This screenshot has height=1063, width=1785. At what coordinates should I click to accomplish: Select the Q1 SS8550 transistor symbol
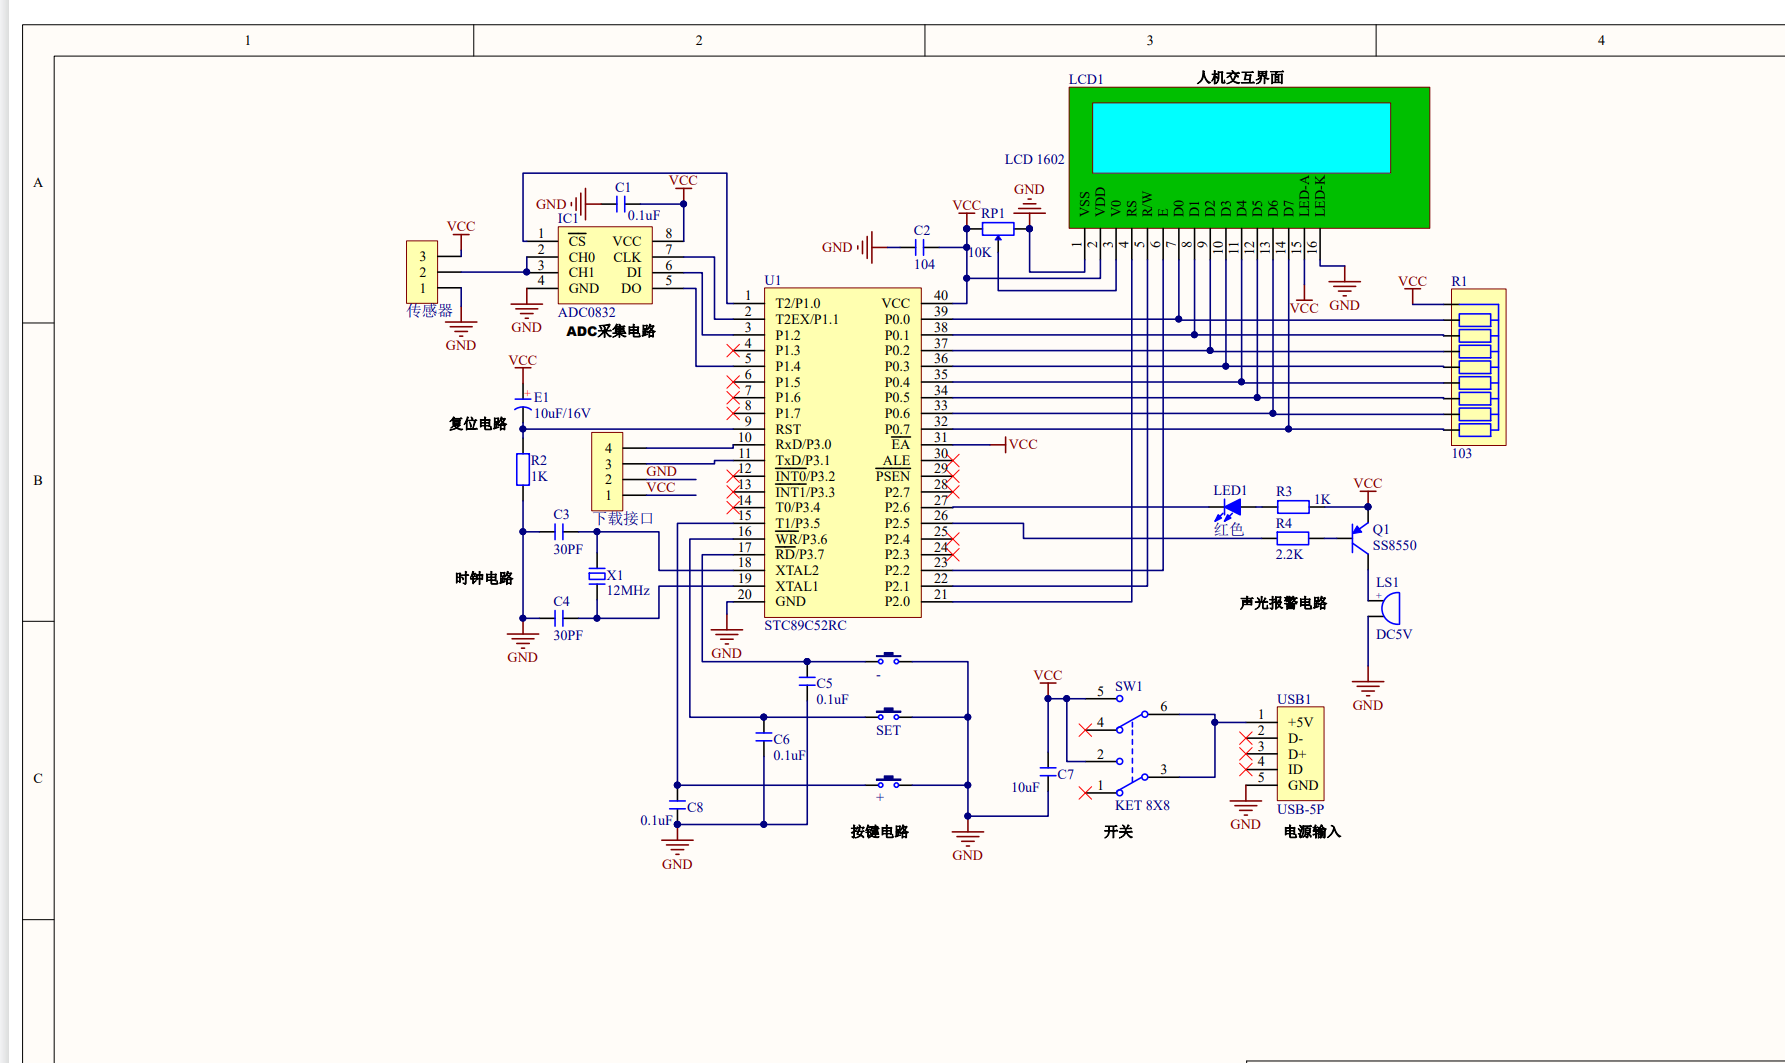click(x=1360, y=537)
